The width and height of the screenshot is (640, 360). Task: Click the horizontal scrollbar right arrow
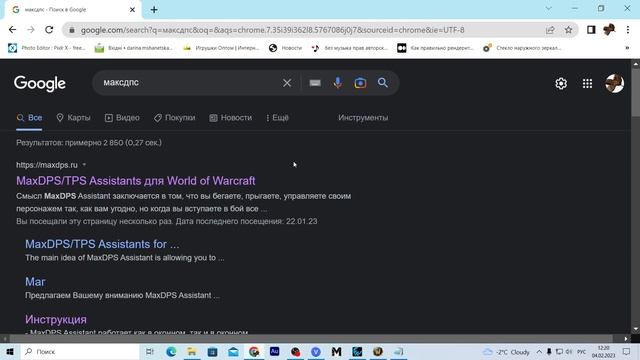(626, 338)
